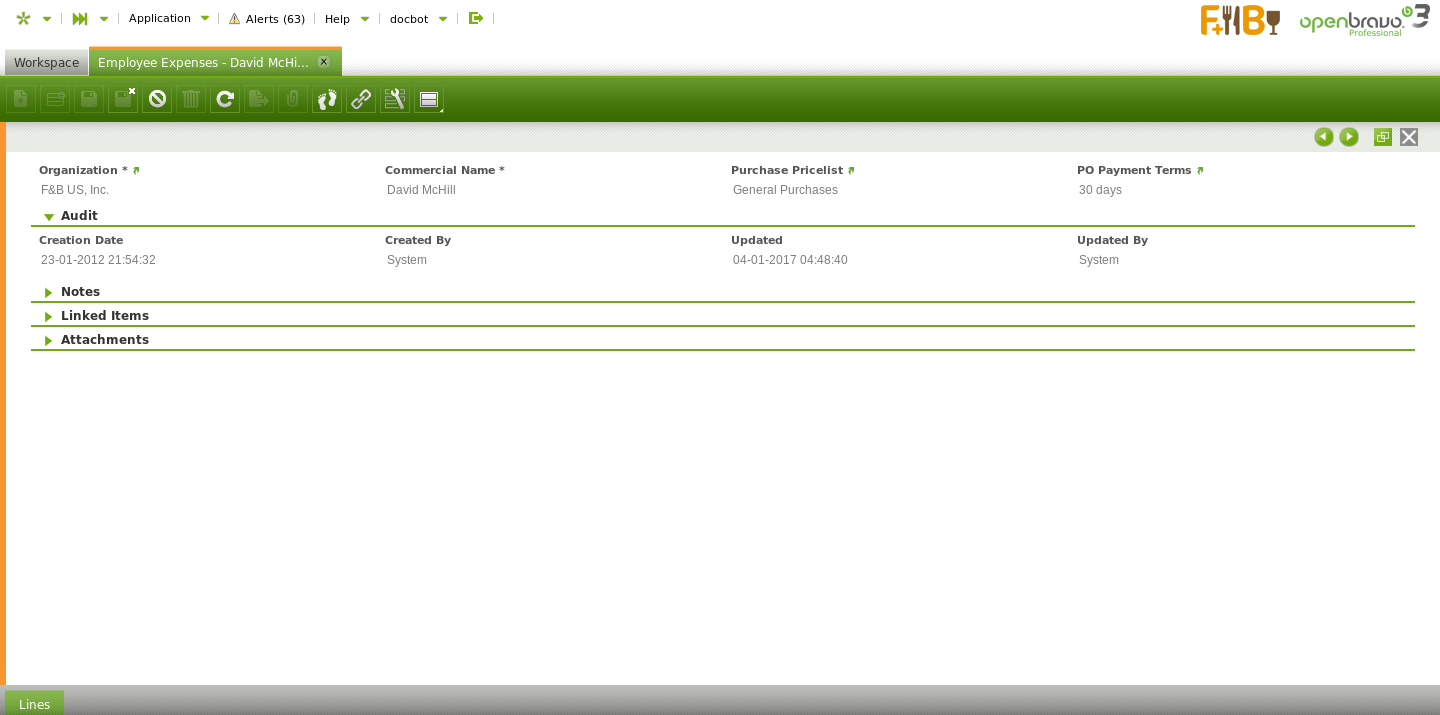The image size is (1440, 715).
Task: Follow the Organization field link arrow
Action: (x=136, y=171)
